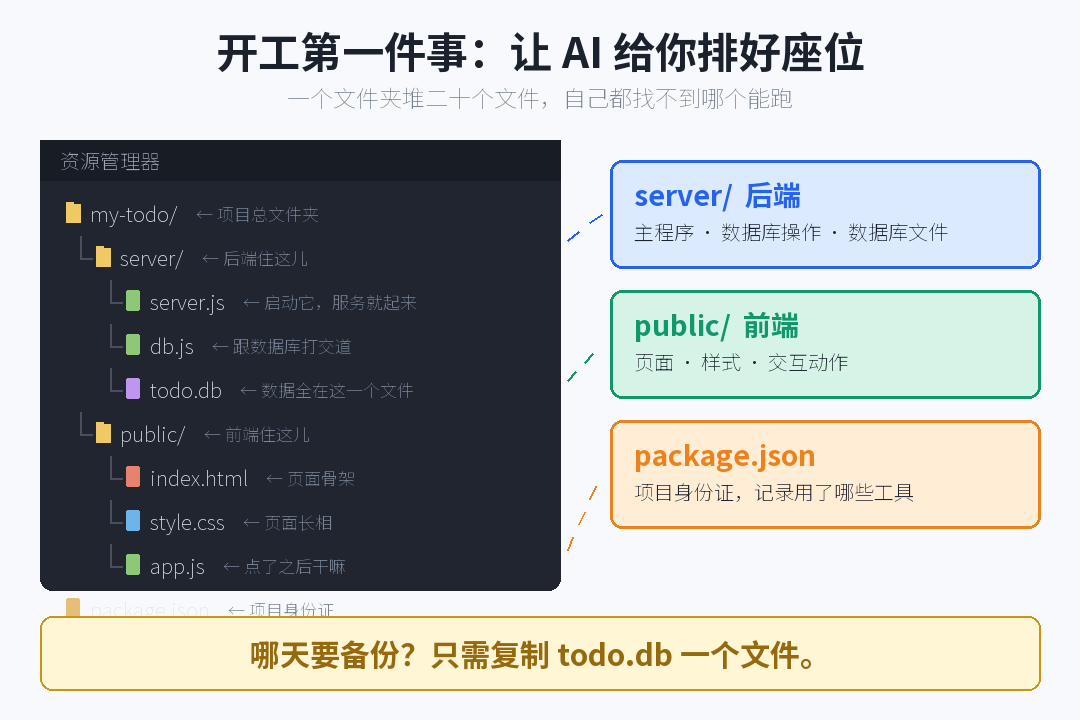Select the public/ folder name
This screenshot has width=1080, height=720.
coord(152,435)
